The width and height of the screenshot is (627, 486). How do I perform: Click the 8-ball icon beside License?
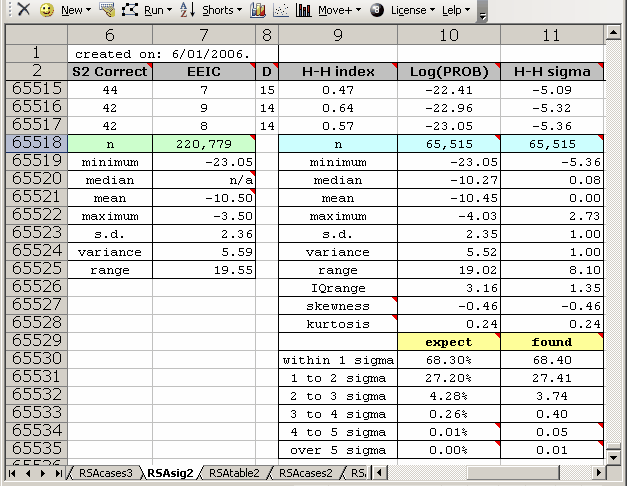click(377, 10)
